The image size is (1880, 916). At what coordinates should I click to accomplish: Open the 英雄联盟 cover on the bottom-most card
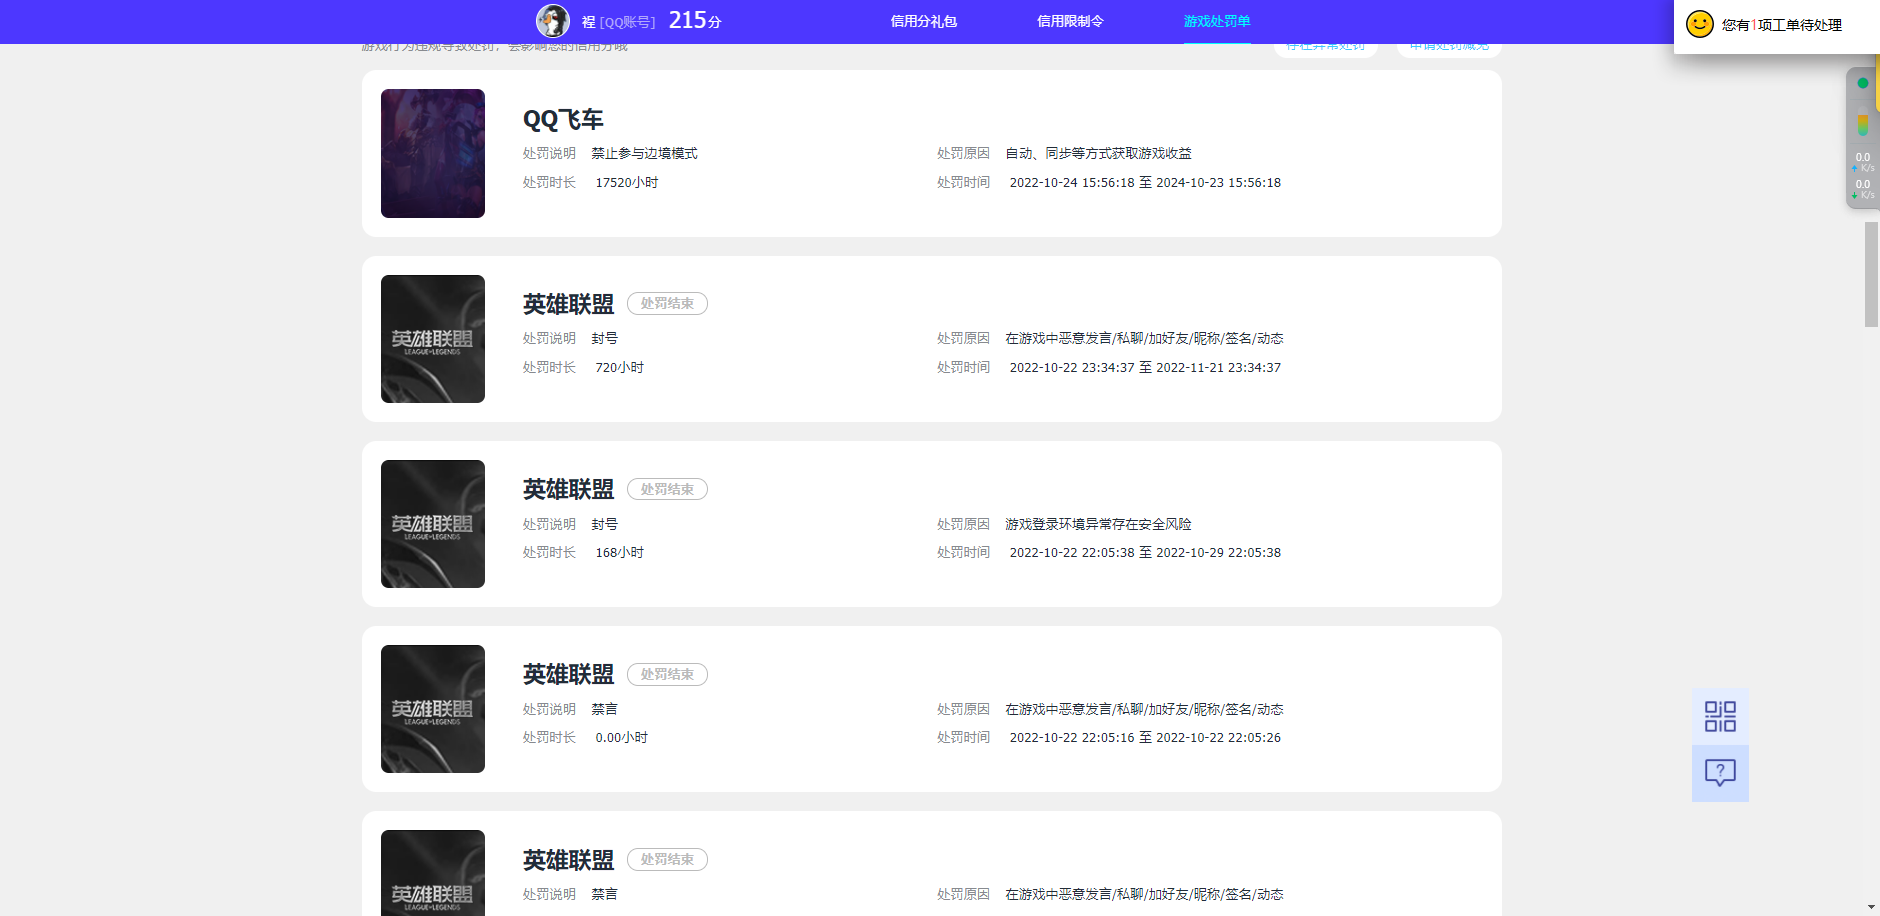tap(433, 873)
